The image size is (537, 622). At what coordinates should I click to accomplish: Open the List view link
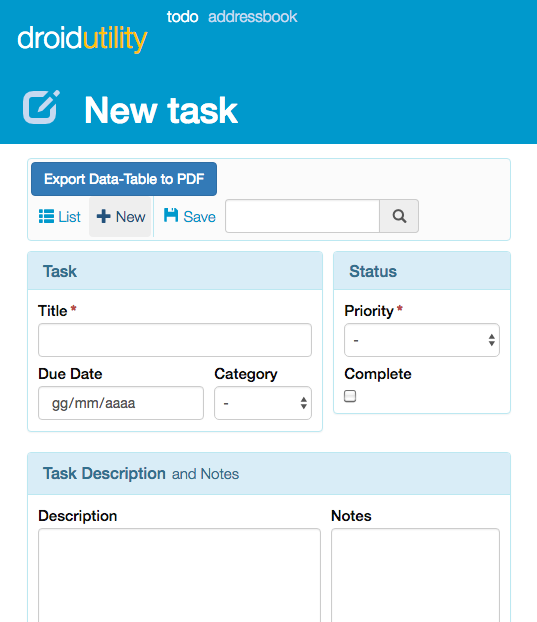tap(60, 217)
